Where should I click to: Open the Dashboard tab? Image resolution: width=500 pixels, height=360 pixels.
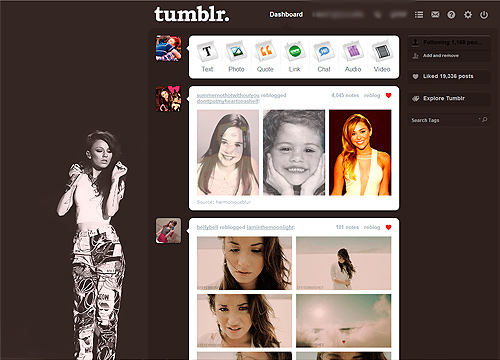click(286, 15)
